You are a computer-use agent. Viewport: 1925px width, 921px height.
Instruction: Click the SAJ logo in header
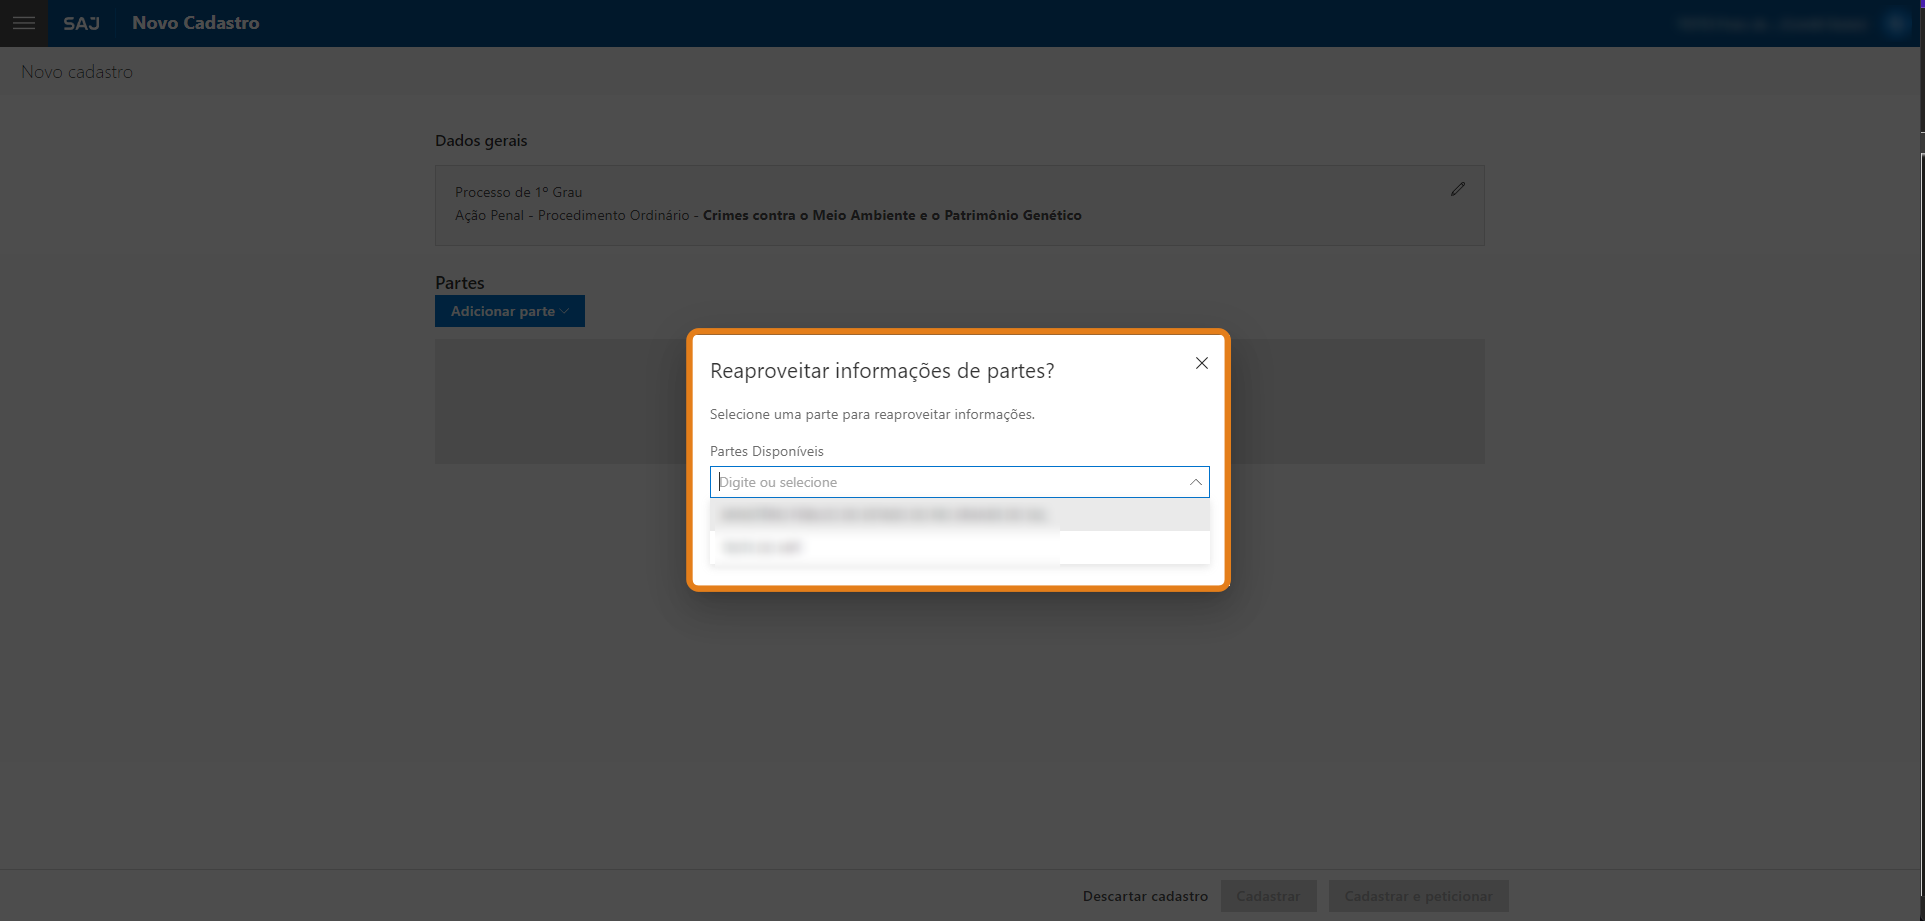tap(81, 23)
